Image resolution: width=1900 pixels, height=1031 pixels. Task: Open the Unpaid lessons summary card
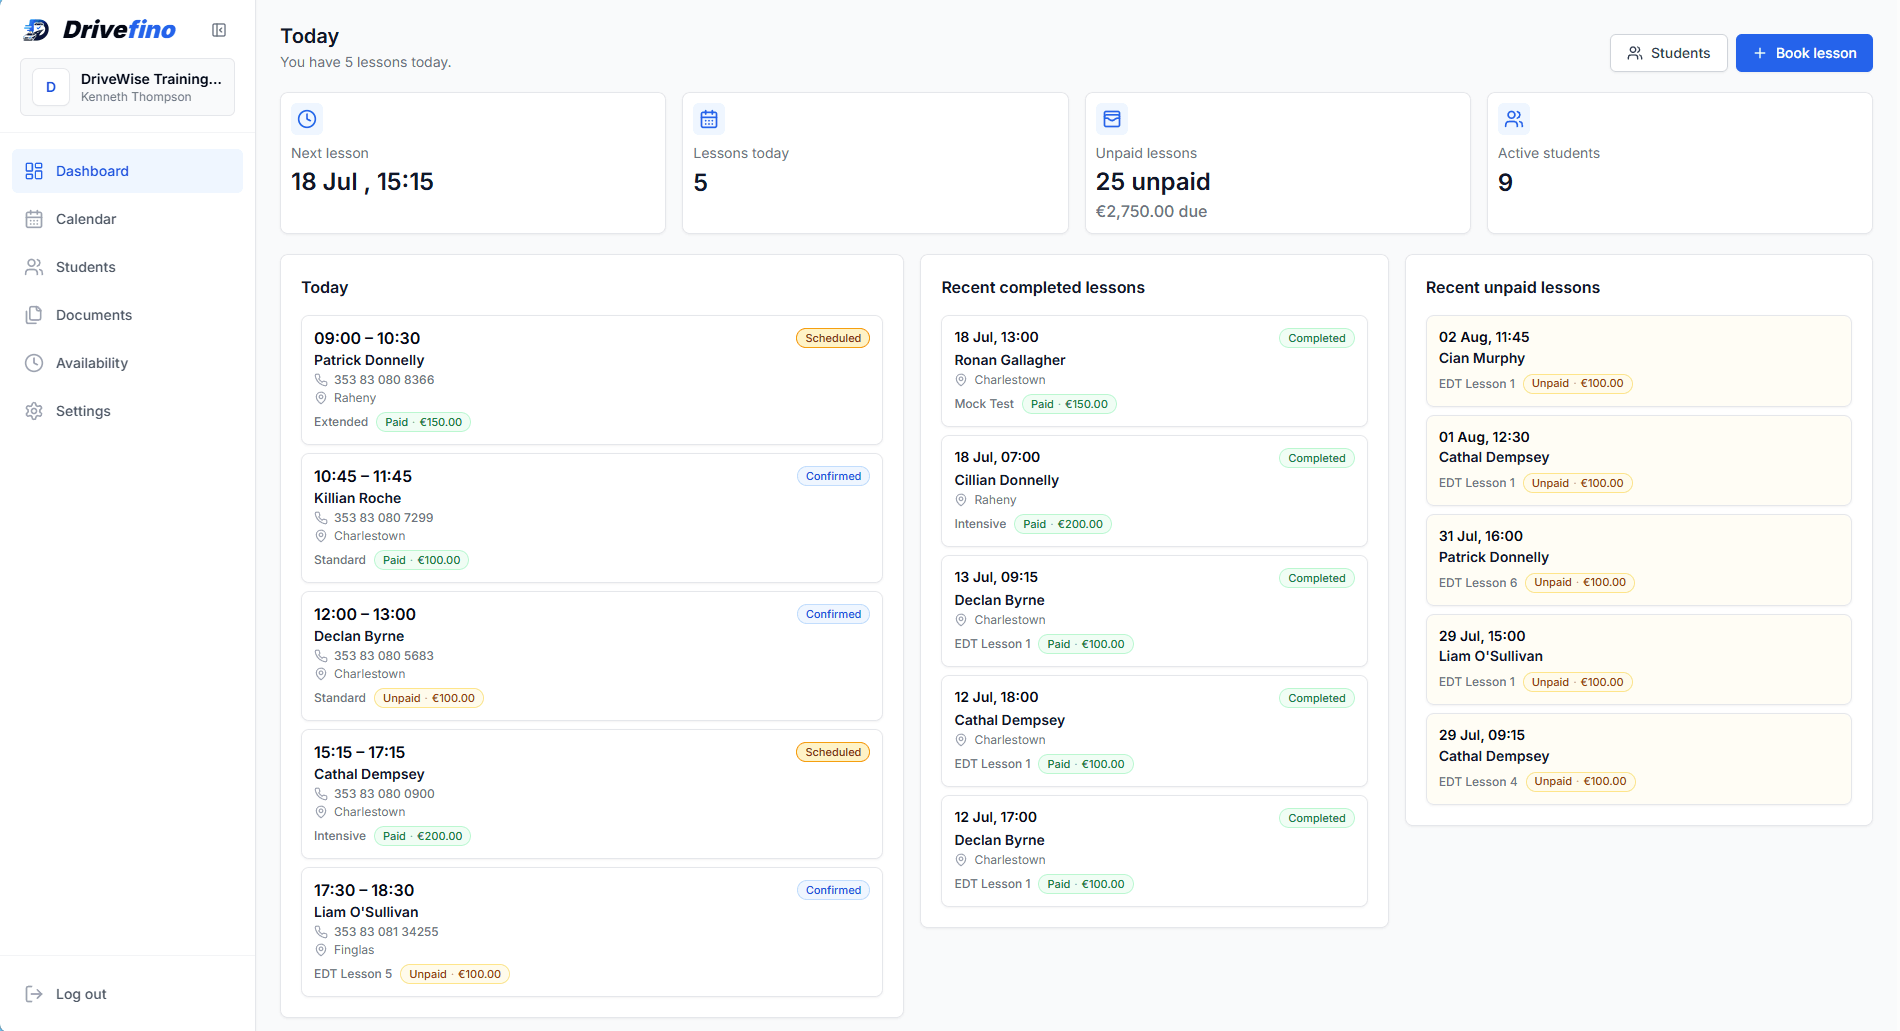(x=1277, y=163)
